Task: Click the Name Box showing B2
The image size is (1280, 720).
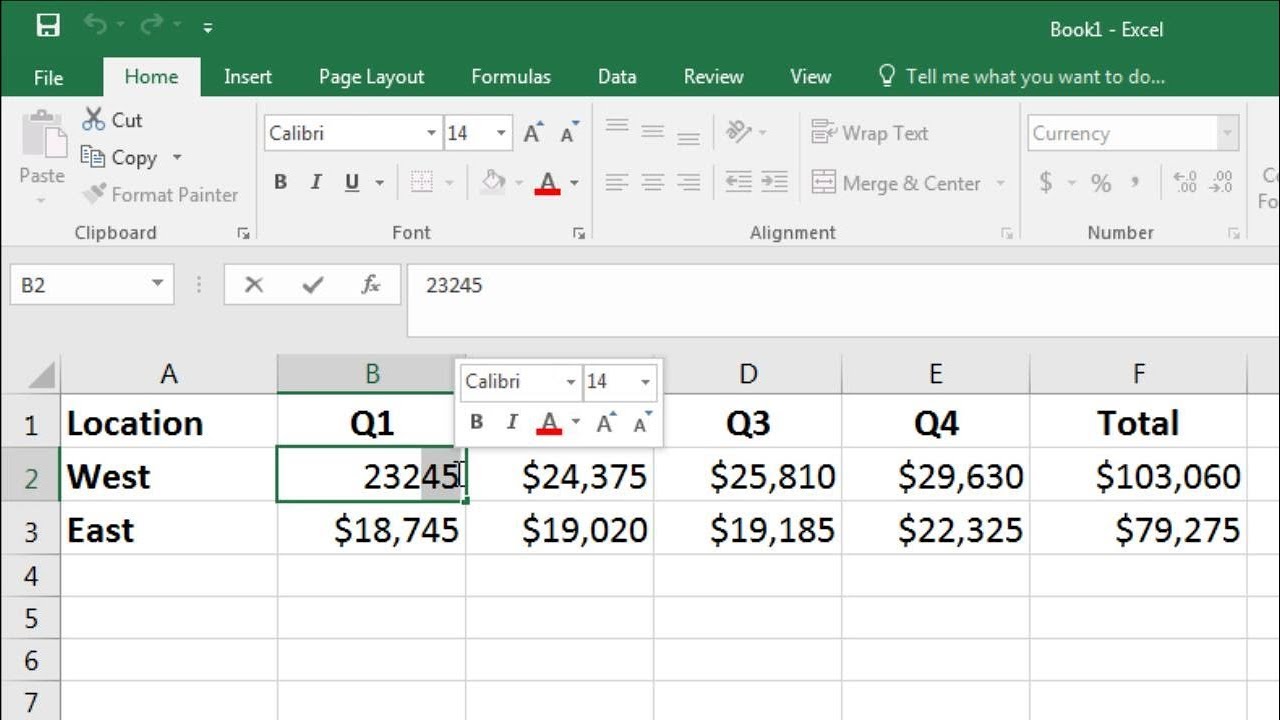Action: (x=92, y=285)
